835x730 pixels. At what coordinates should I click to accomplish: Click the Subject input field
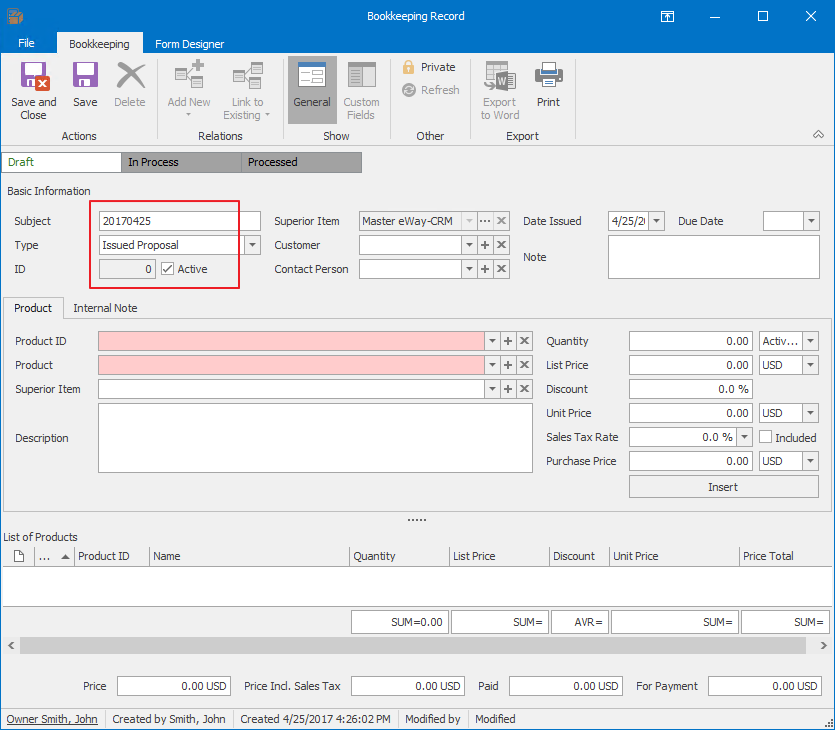[x=179, y=220]
